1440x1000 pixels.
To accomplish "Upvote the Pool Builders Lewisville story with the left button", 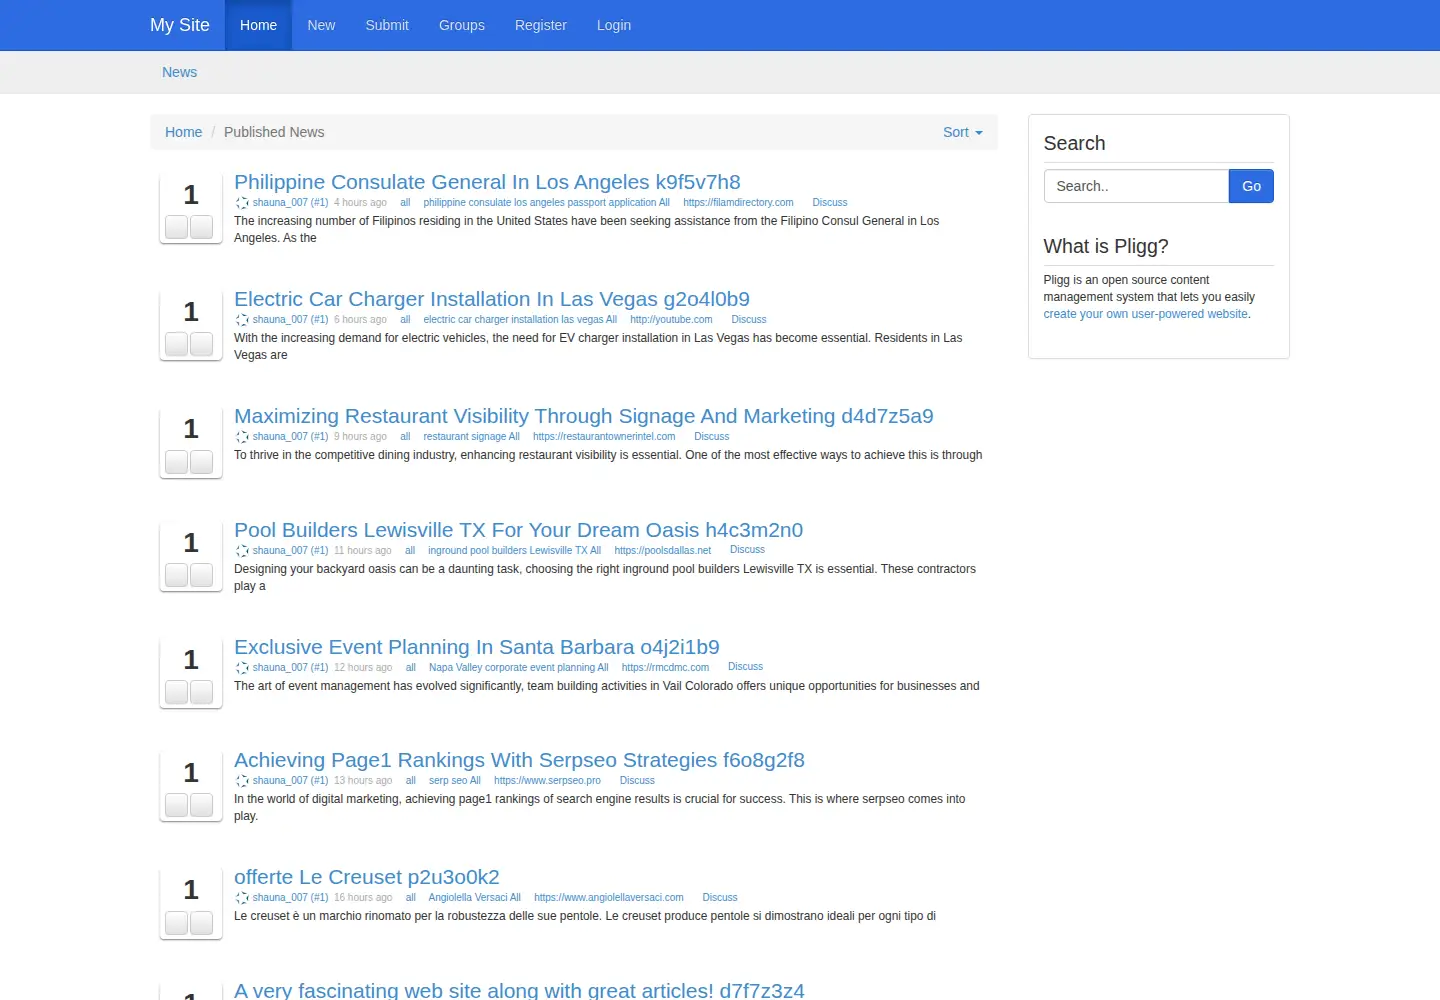I will [177, 575].
